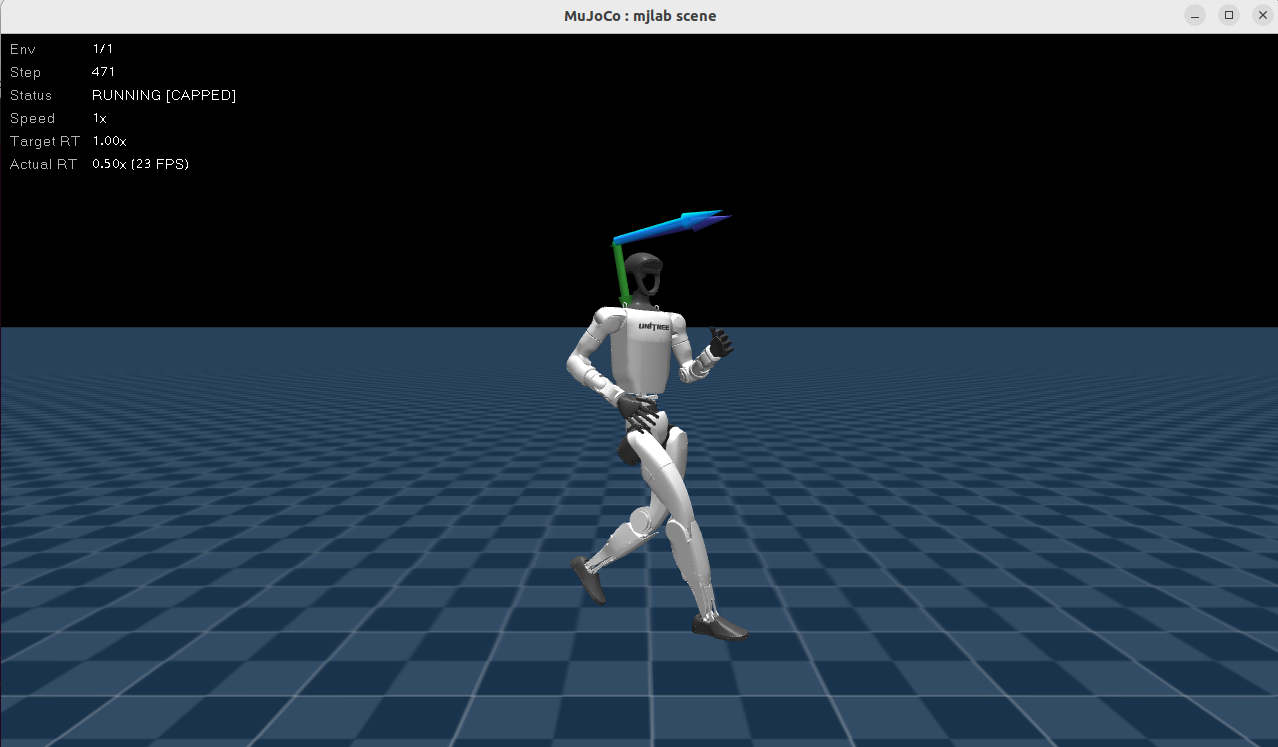Viewport: 1278px width, 747px height.
Task: Click the robot's lifted rear foot
Action: click(x=588, y=580)
